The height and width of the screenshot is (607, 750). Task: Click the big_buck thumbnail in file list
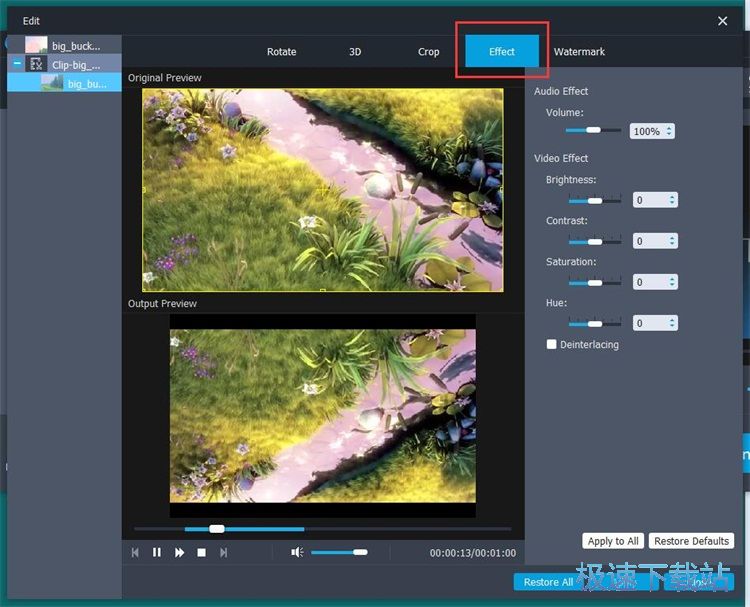click(x=36, y=45)
